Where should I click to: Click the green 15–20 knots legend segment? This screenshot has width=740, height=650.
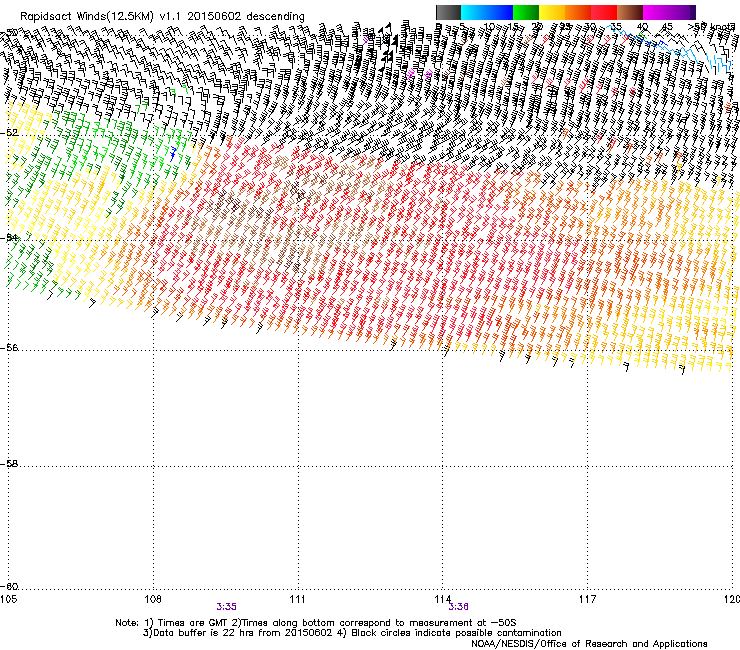pos(526,12)
